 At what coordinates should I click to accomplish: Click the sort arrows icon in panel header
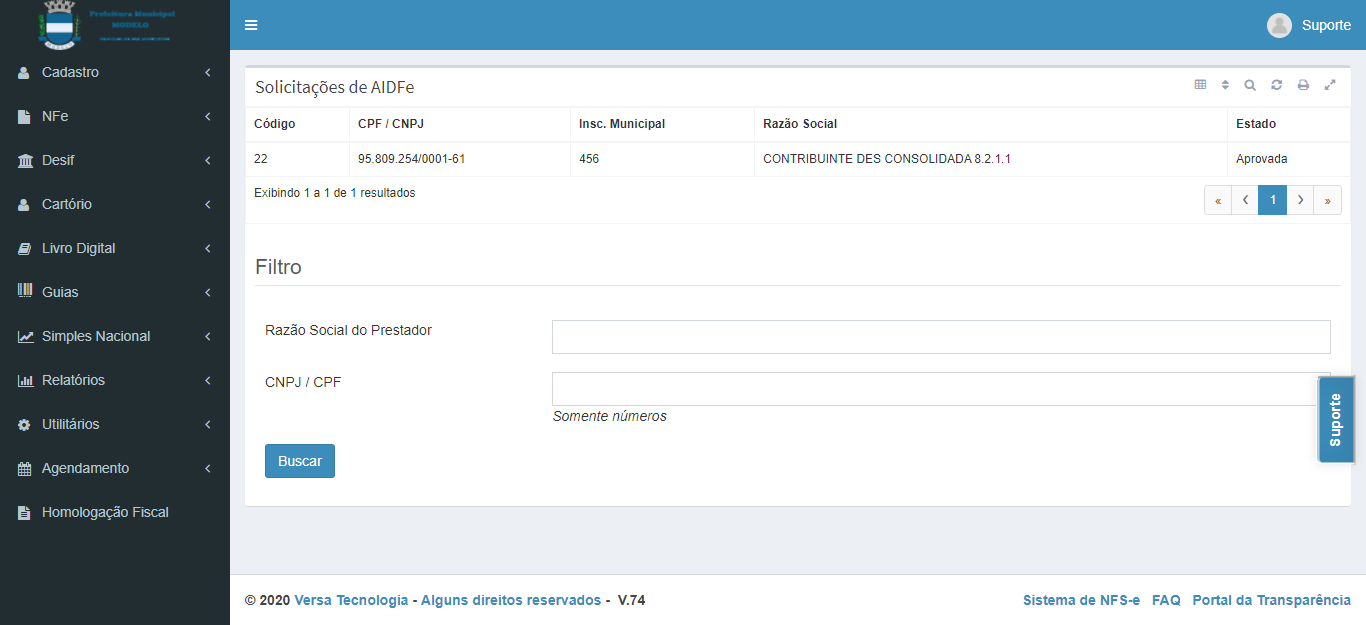(x=1225, y=85)
